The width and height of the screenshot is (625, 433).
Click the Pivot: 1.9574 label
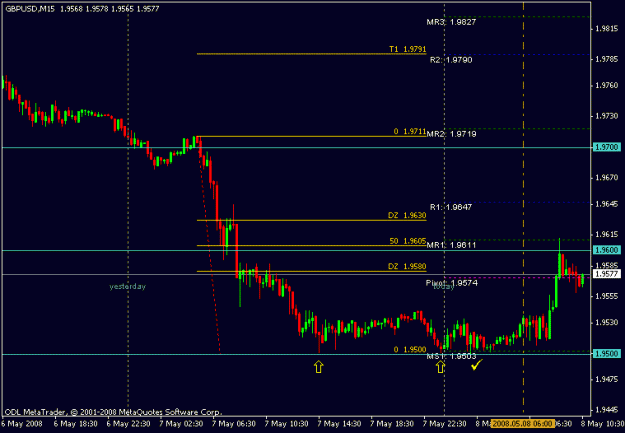point(452,283)
